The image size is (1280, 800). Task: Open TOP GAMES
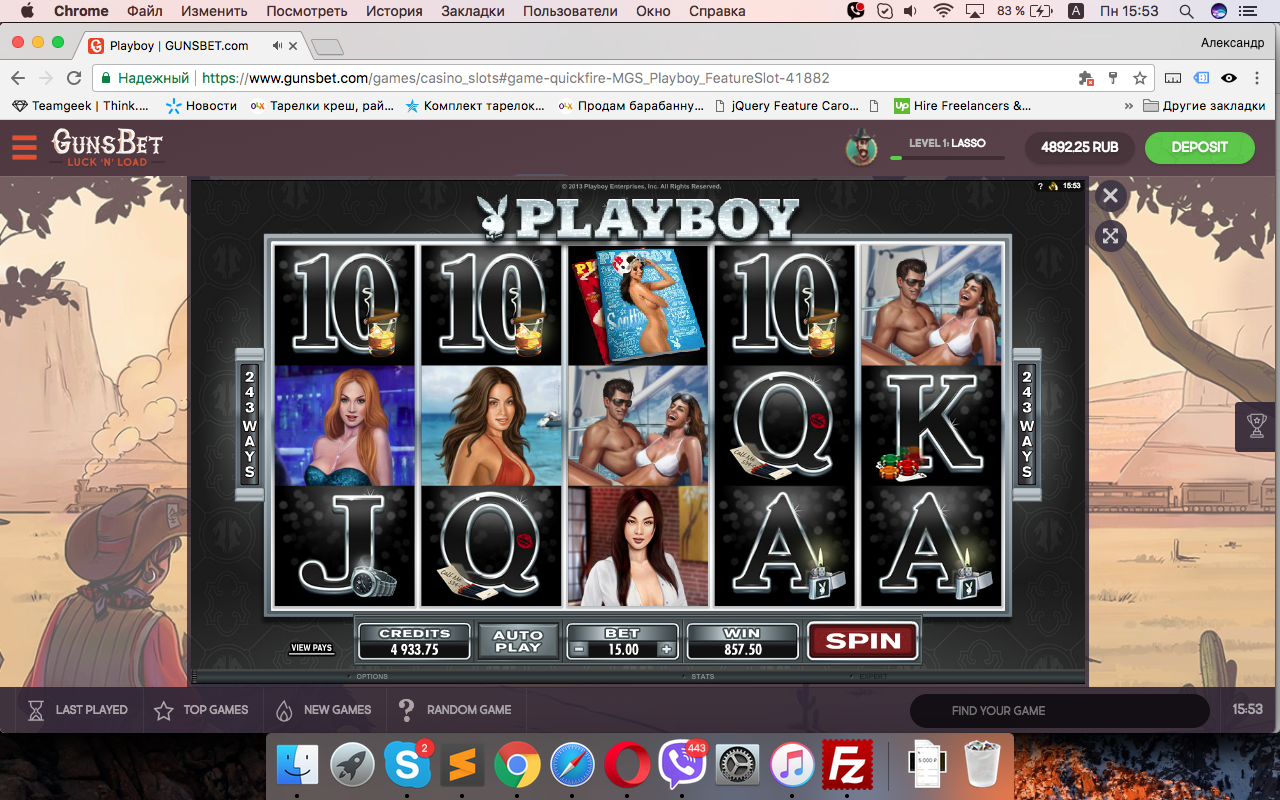coord(201,710)
